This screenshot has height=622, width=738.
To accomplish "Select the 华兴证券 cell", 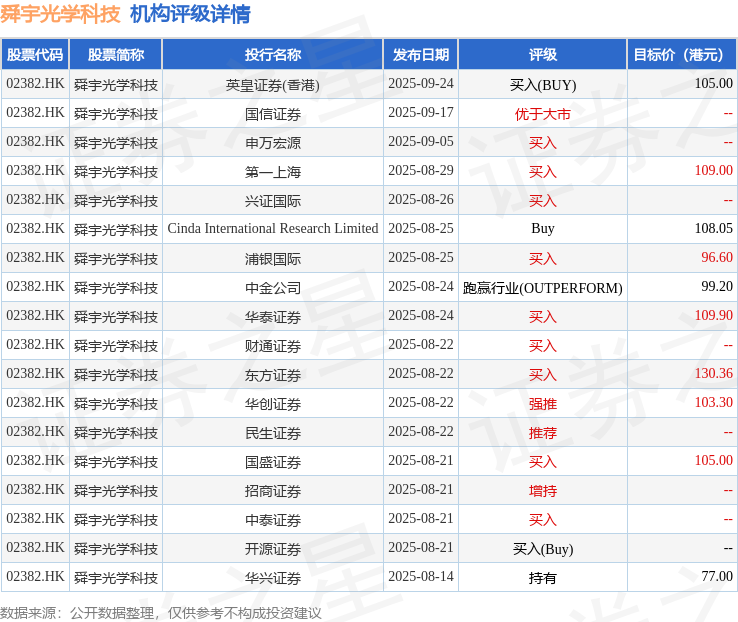I will coord(273,578).
